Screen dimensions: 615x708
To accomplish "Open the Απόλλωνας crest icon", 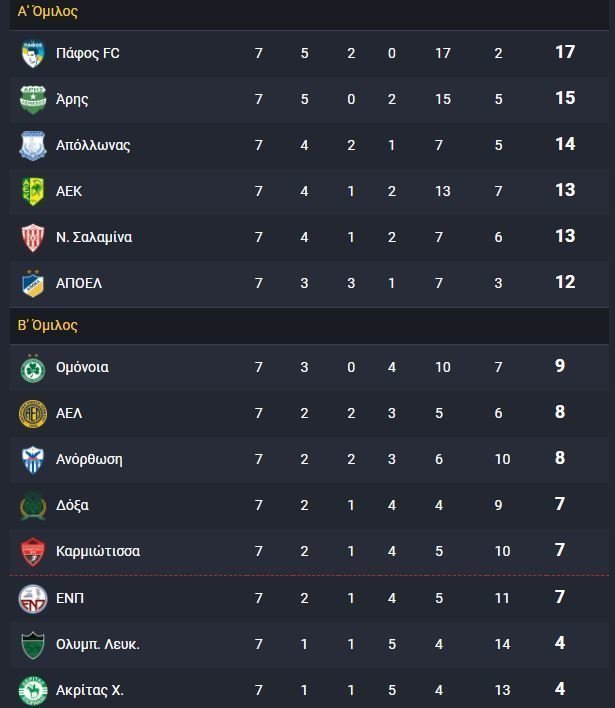I will pyautogui.click(x=33, y=145).
